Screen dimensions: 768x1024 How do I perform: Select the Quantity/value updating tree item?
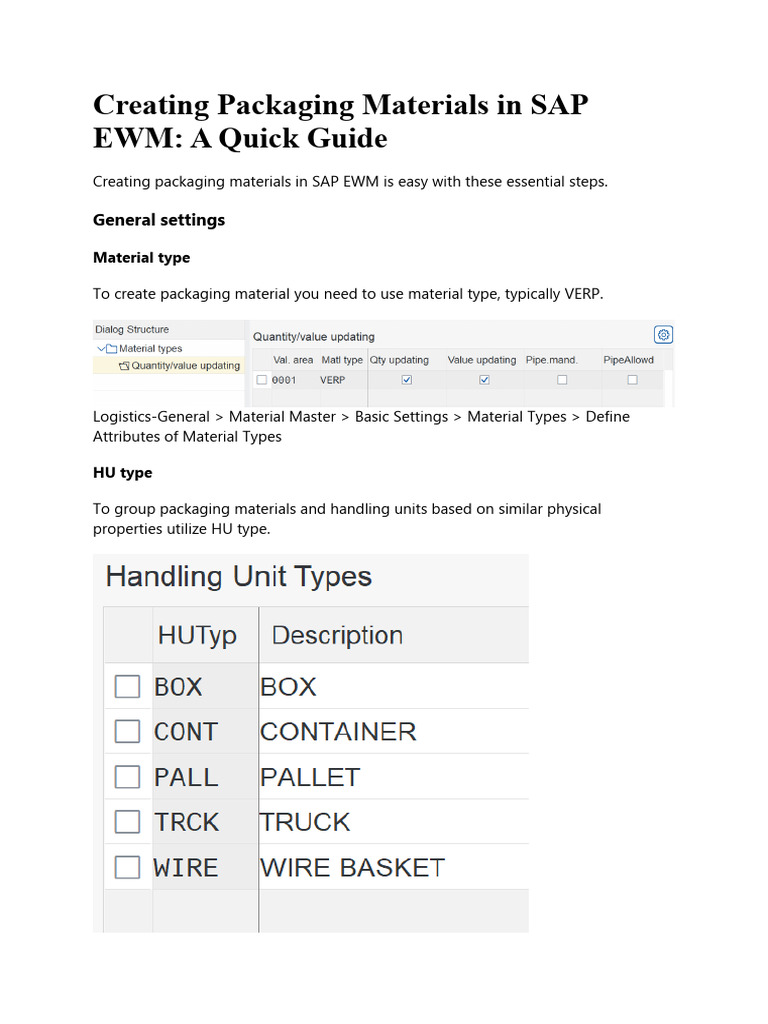point(185,366)
